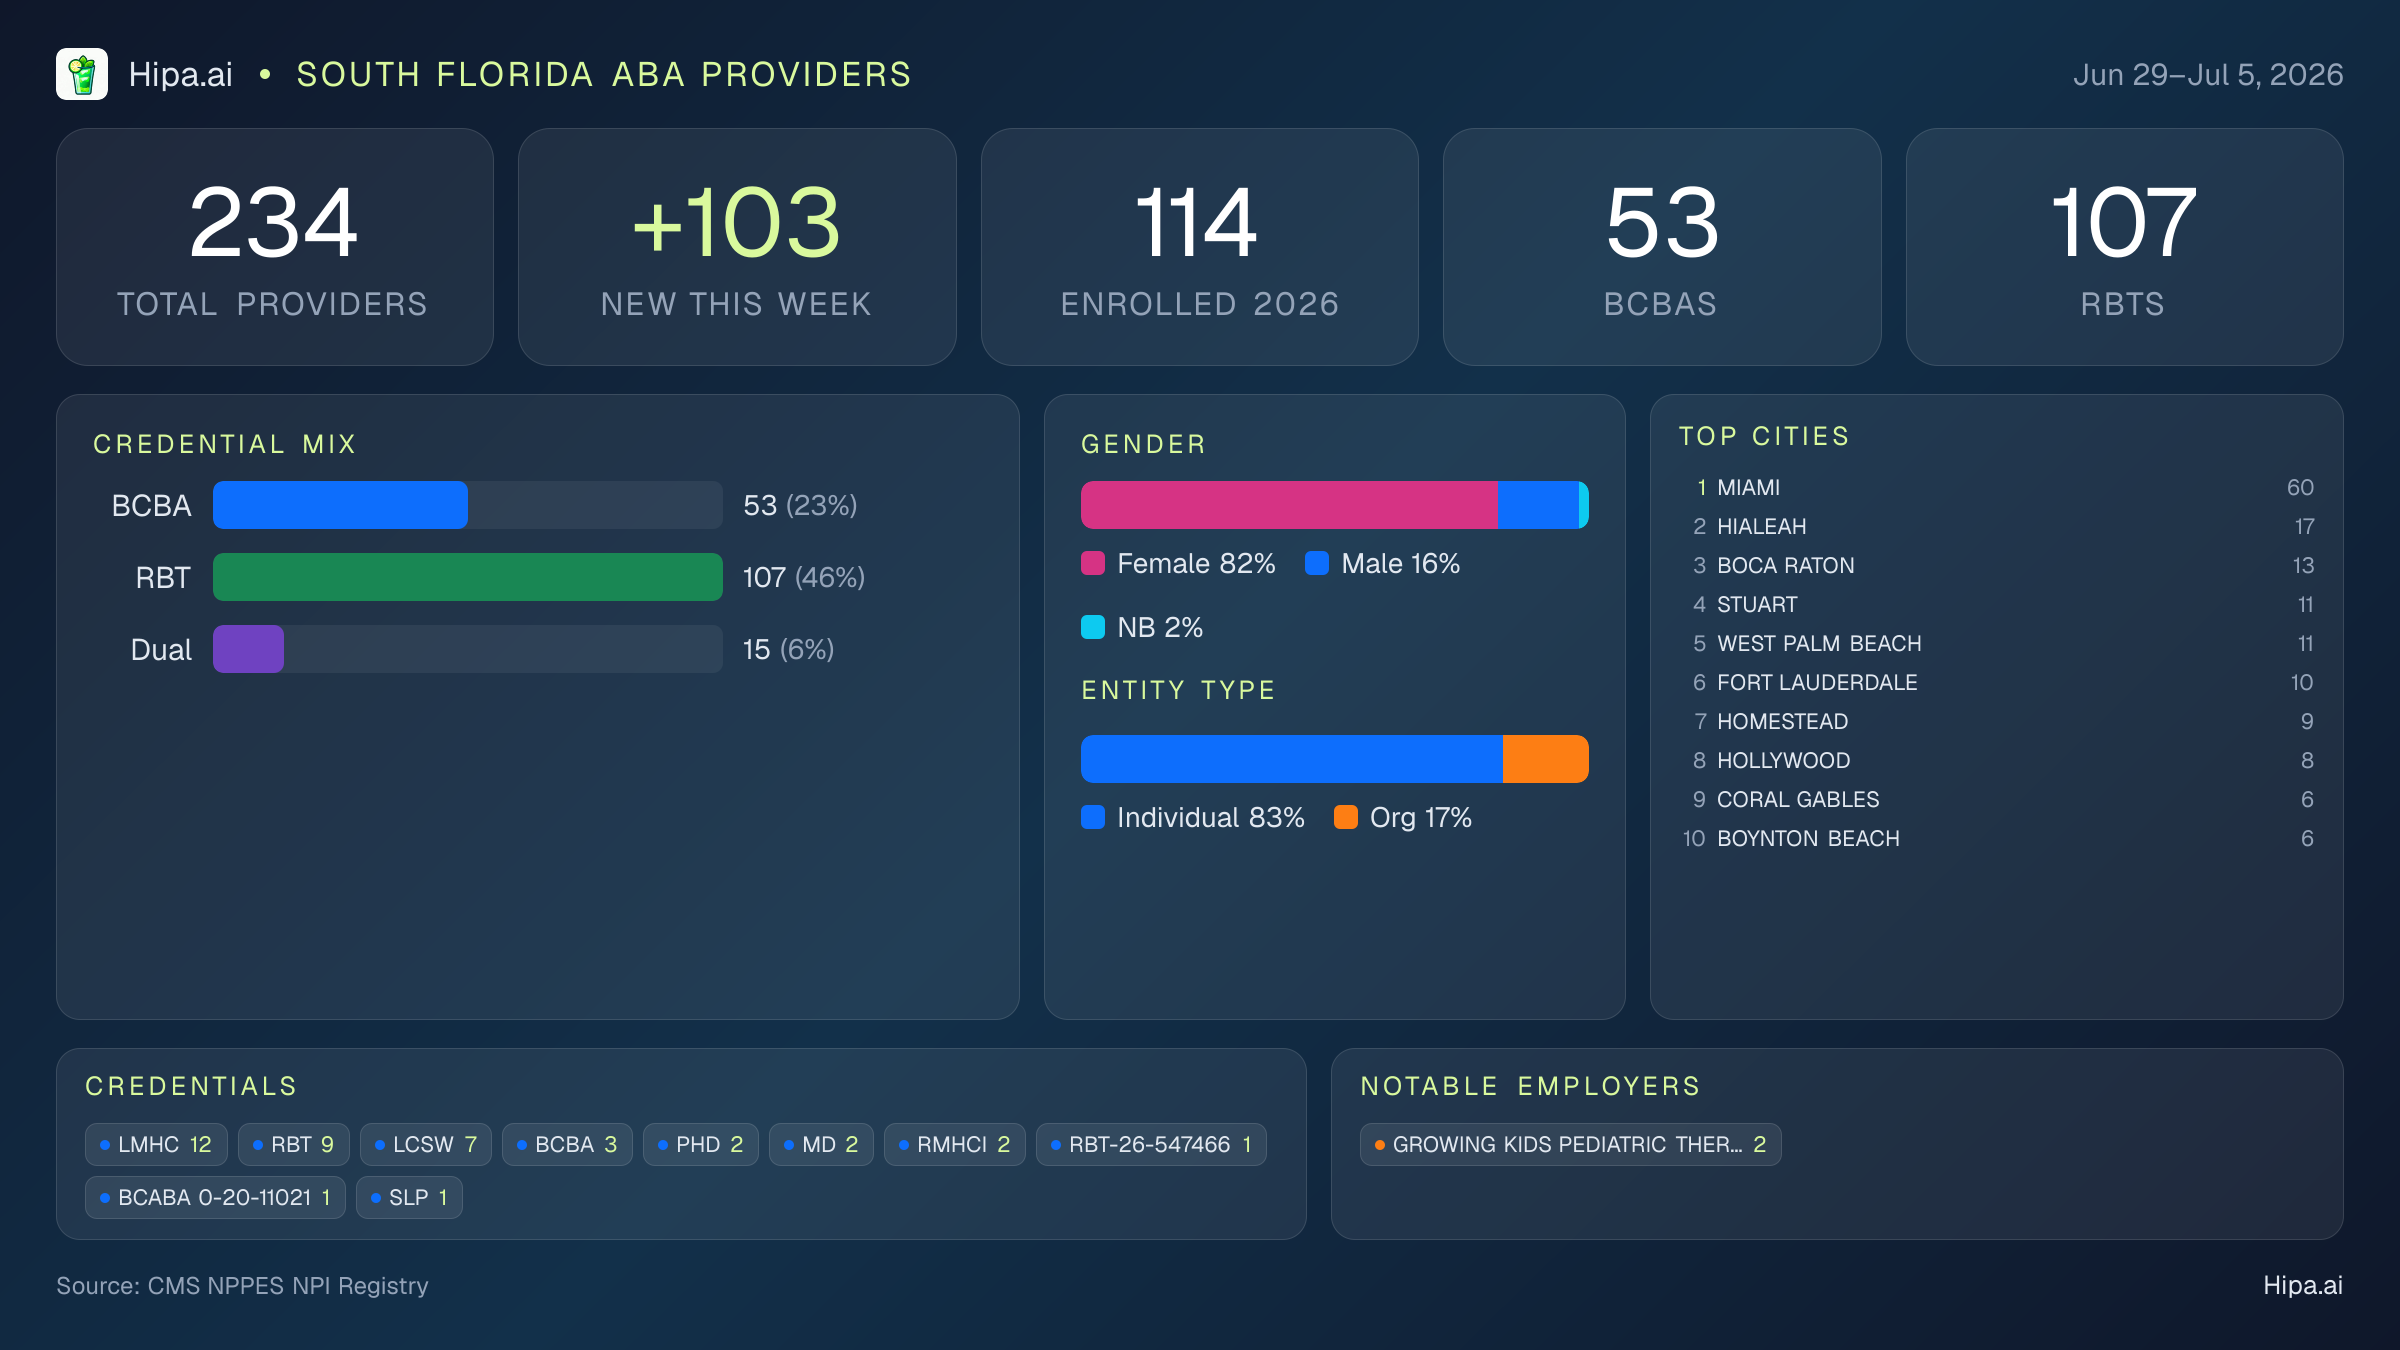Click the LMHC 12 credential chip
The height and width of the screenshot is (1350, 2400).
(x=156, y=1144)
